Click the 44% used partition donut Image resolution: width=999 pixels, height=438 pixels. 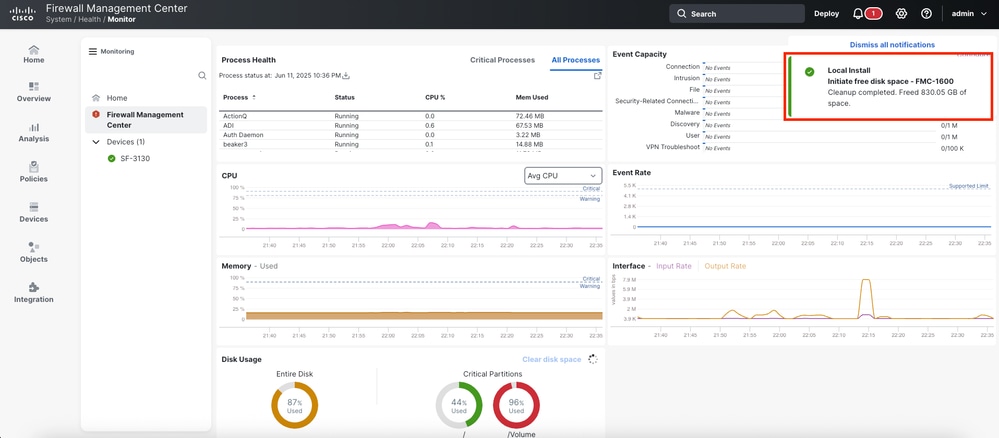(x=459, y=405)
